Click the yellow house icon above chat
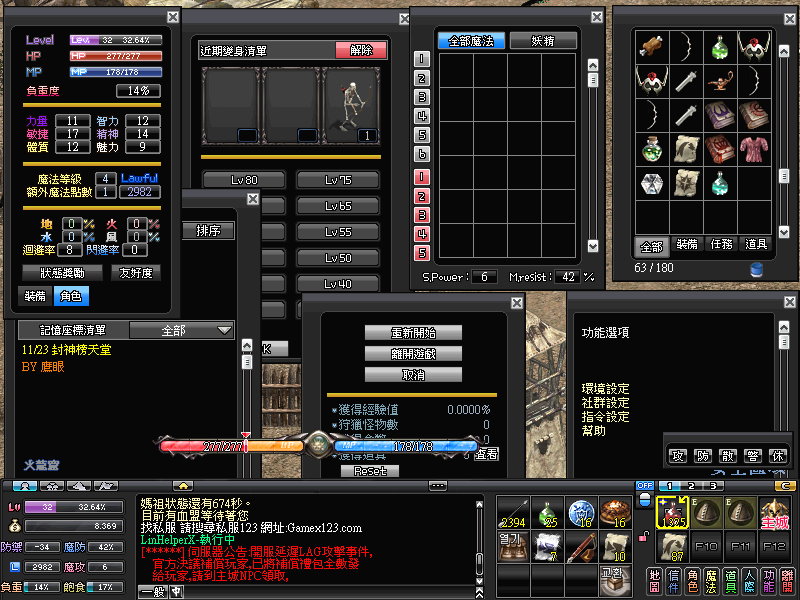This screenshot has width=800, height=600. pyautogui.click(x=183, y=486)
